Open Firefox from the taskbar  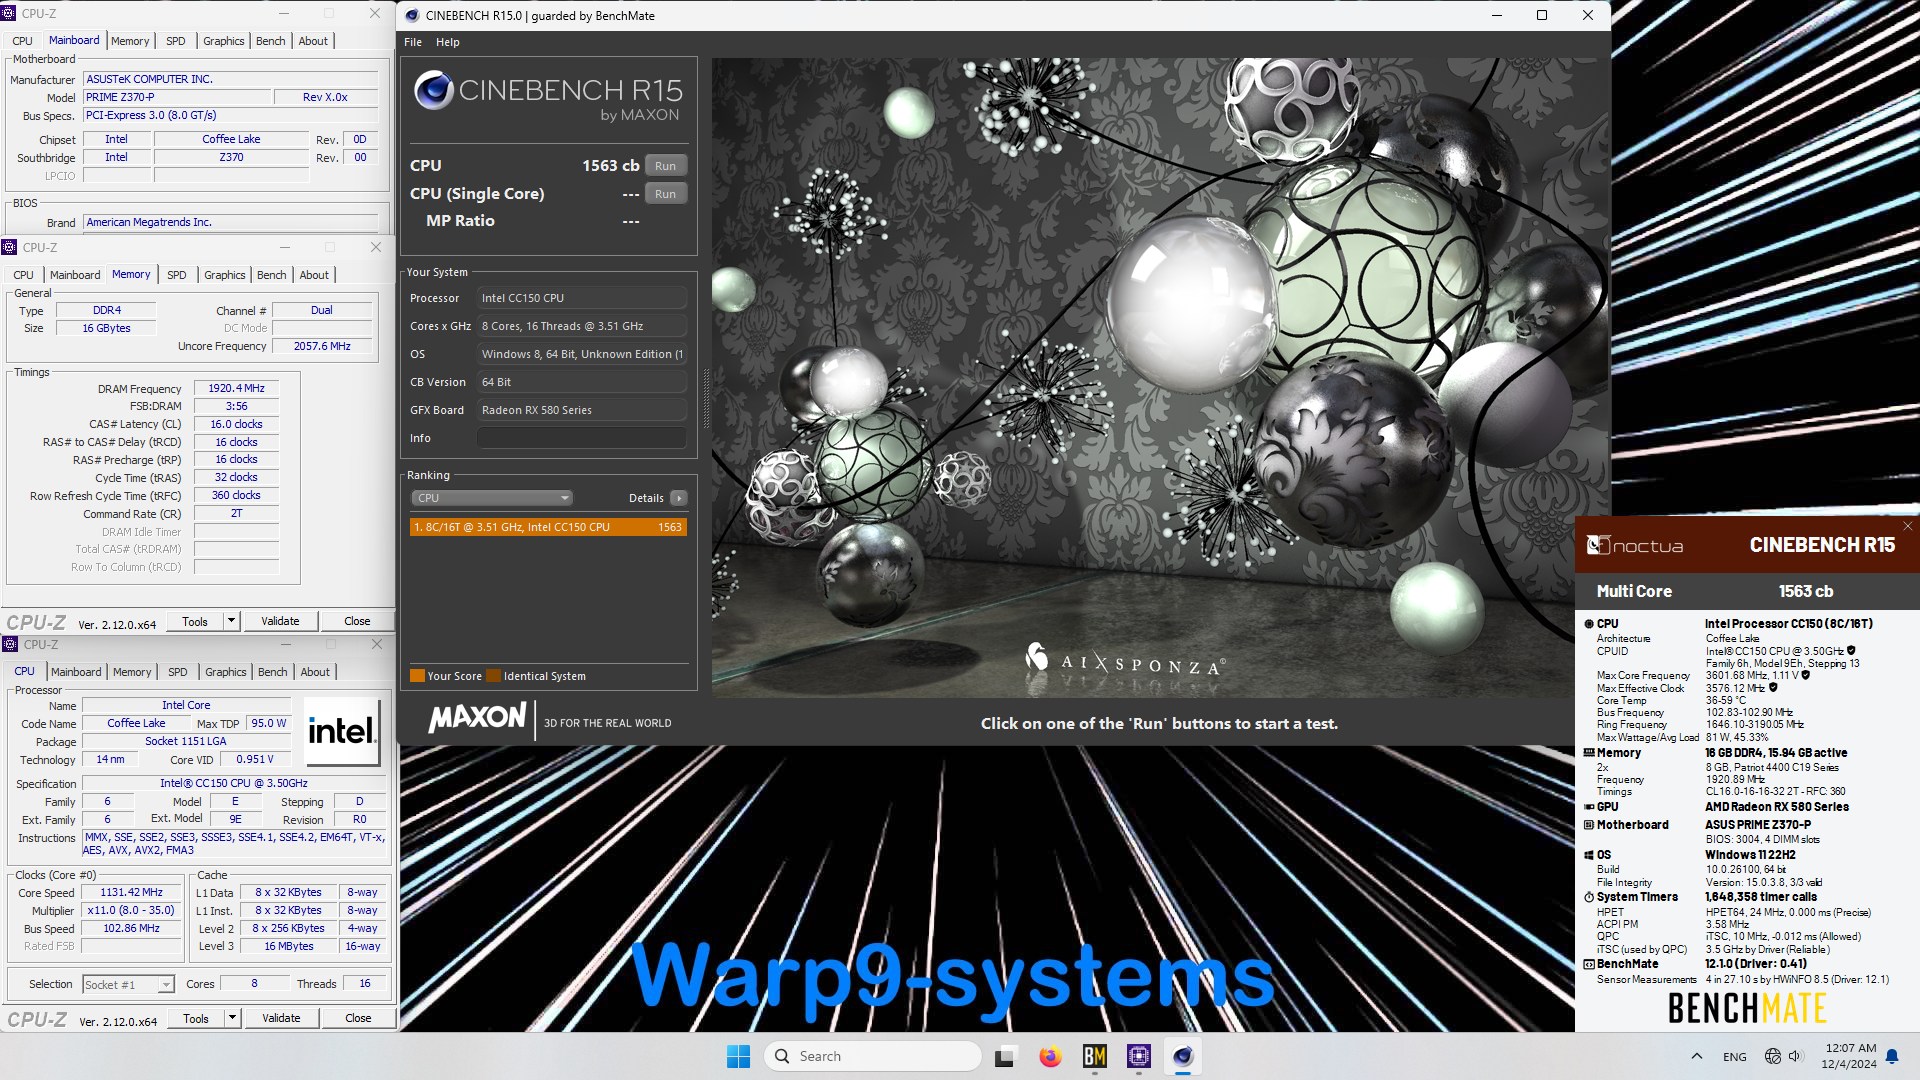[x=1050, y=1056]
